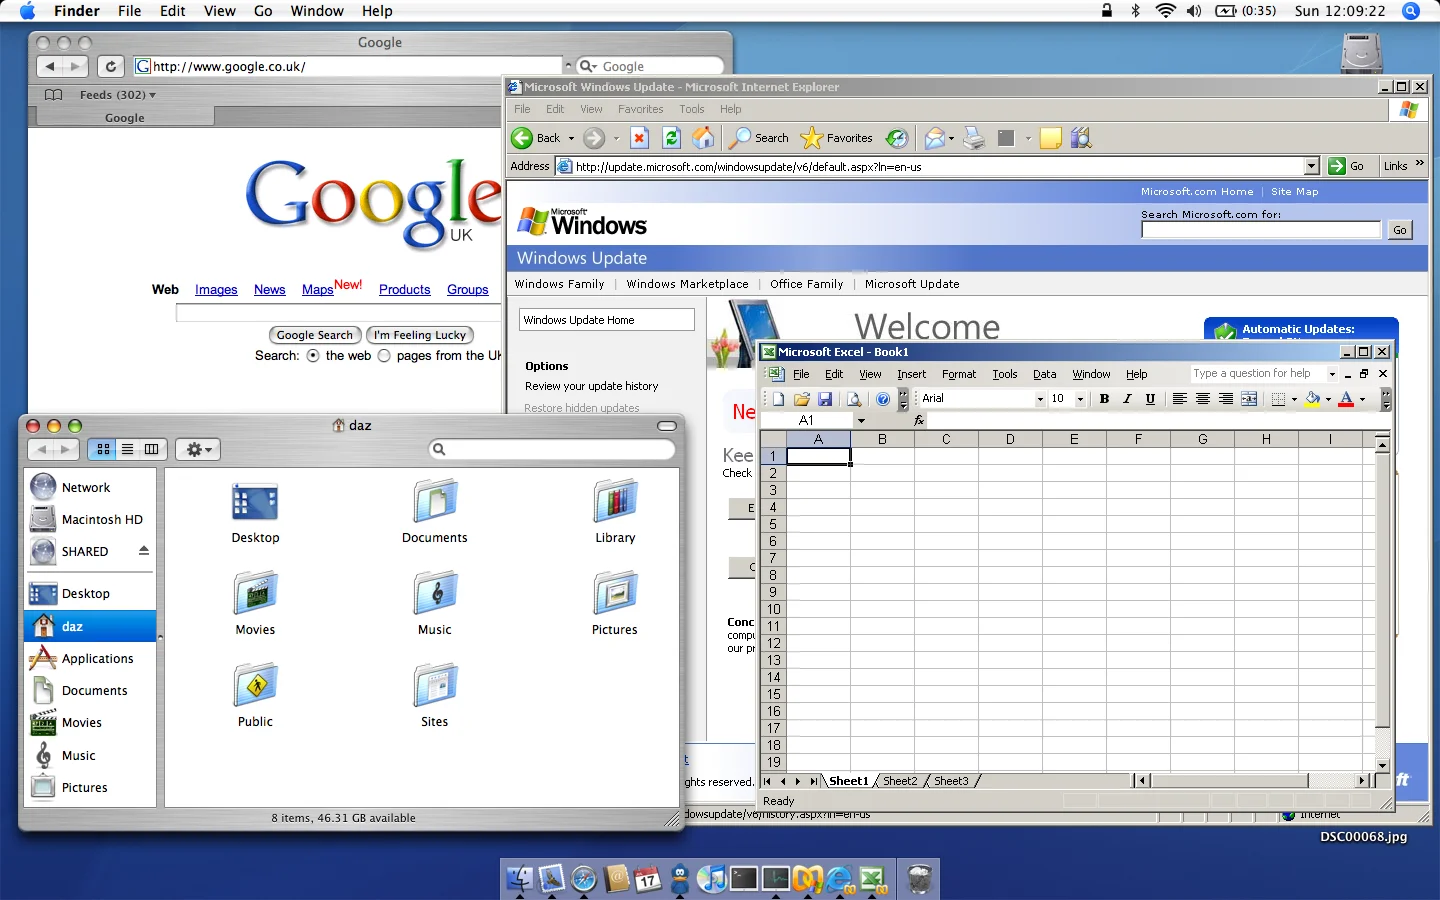Image resolution: width=1440 pixels, height=900 pixels.
Task: Open the Arial font dropdown in Excel
Action: [x=1040, y=399]
